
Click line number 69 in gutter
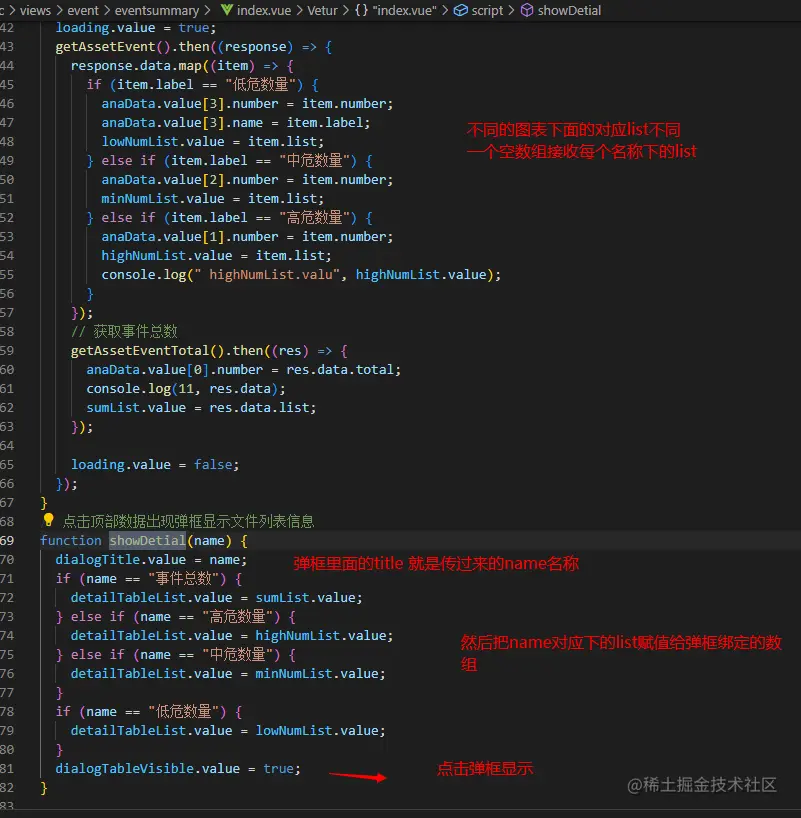click(7, 540)
